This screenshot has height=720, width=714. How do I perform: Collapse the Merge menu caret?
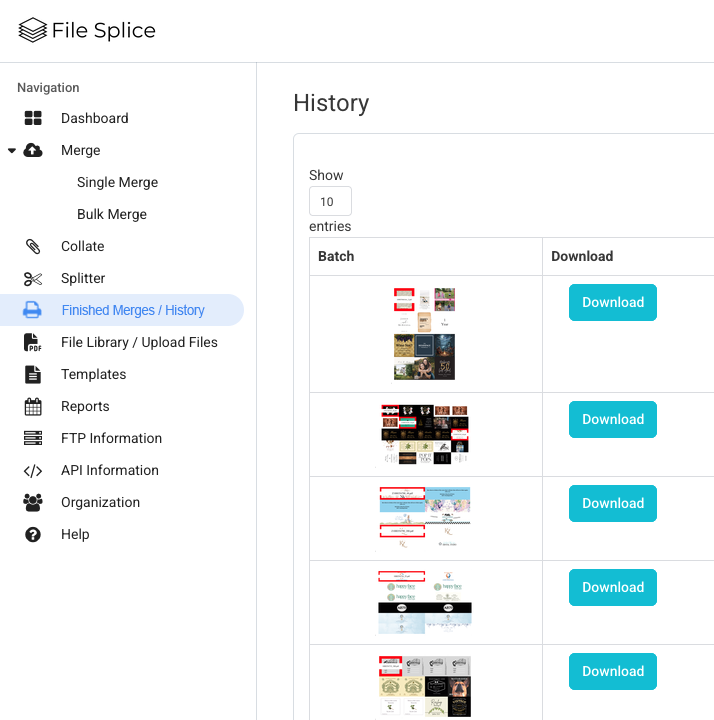pyautogui.click(x=12, y=150)
